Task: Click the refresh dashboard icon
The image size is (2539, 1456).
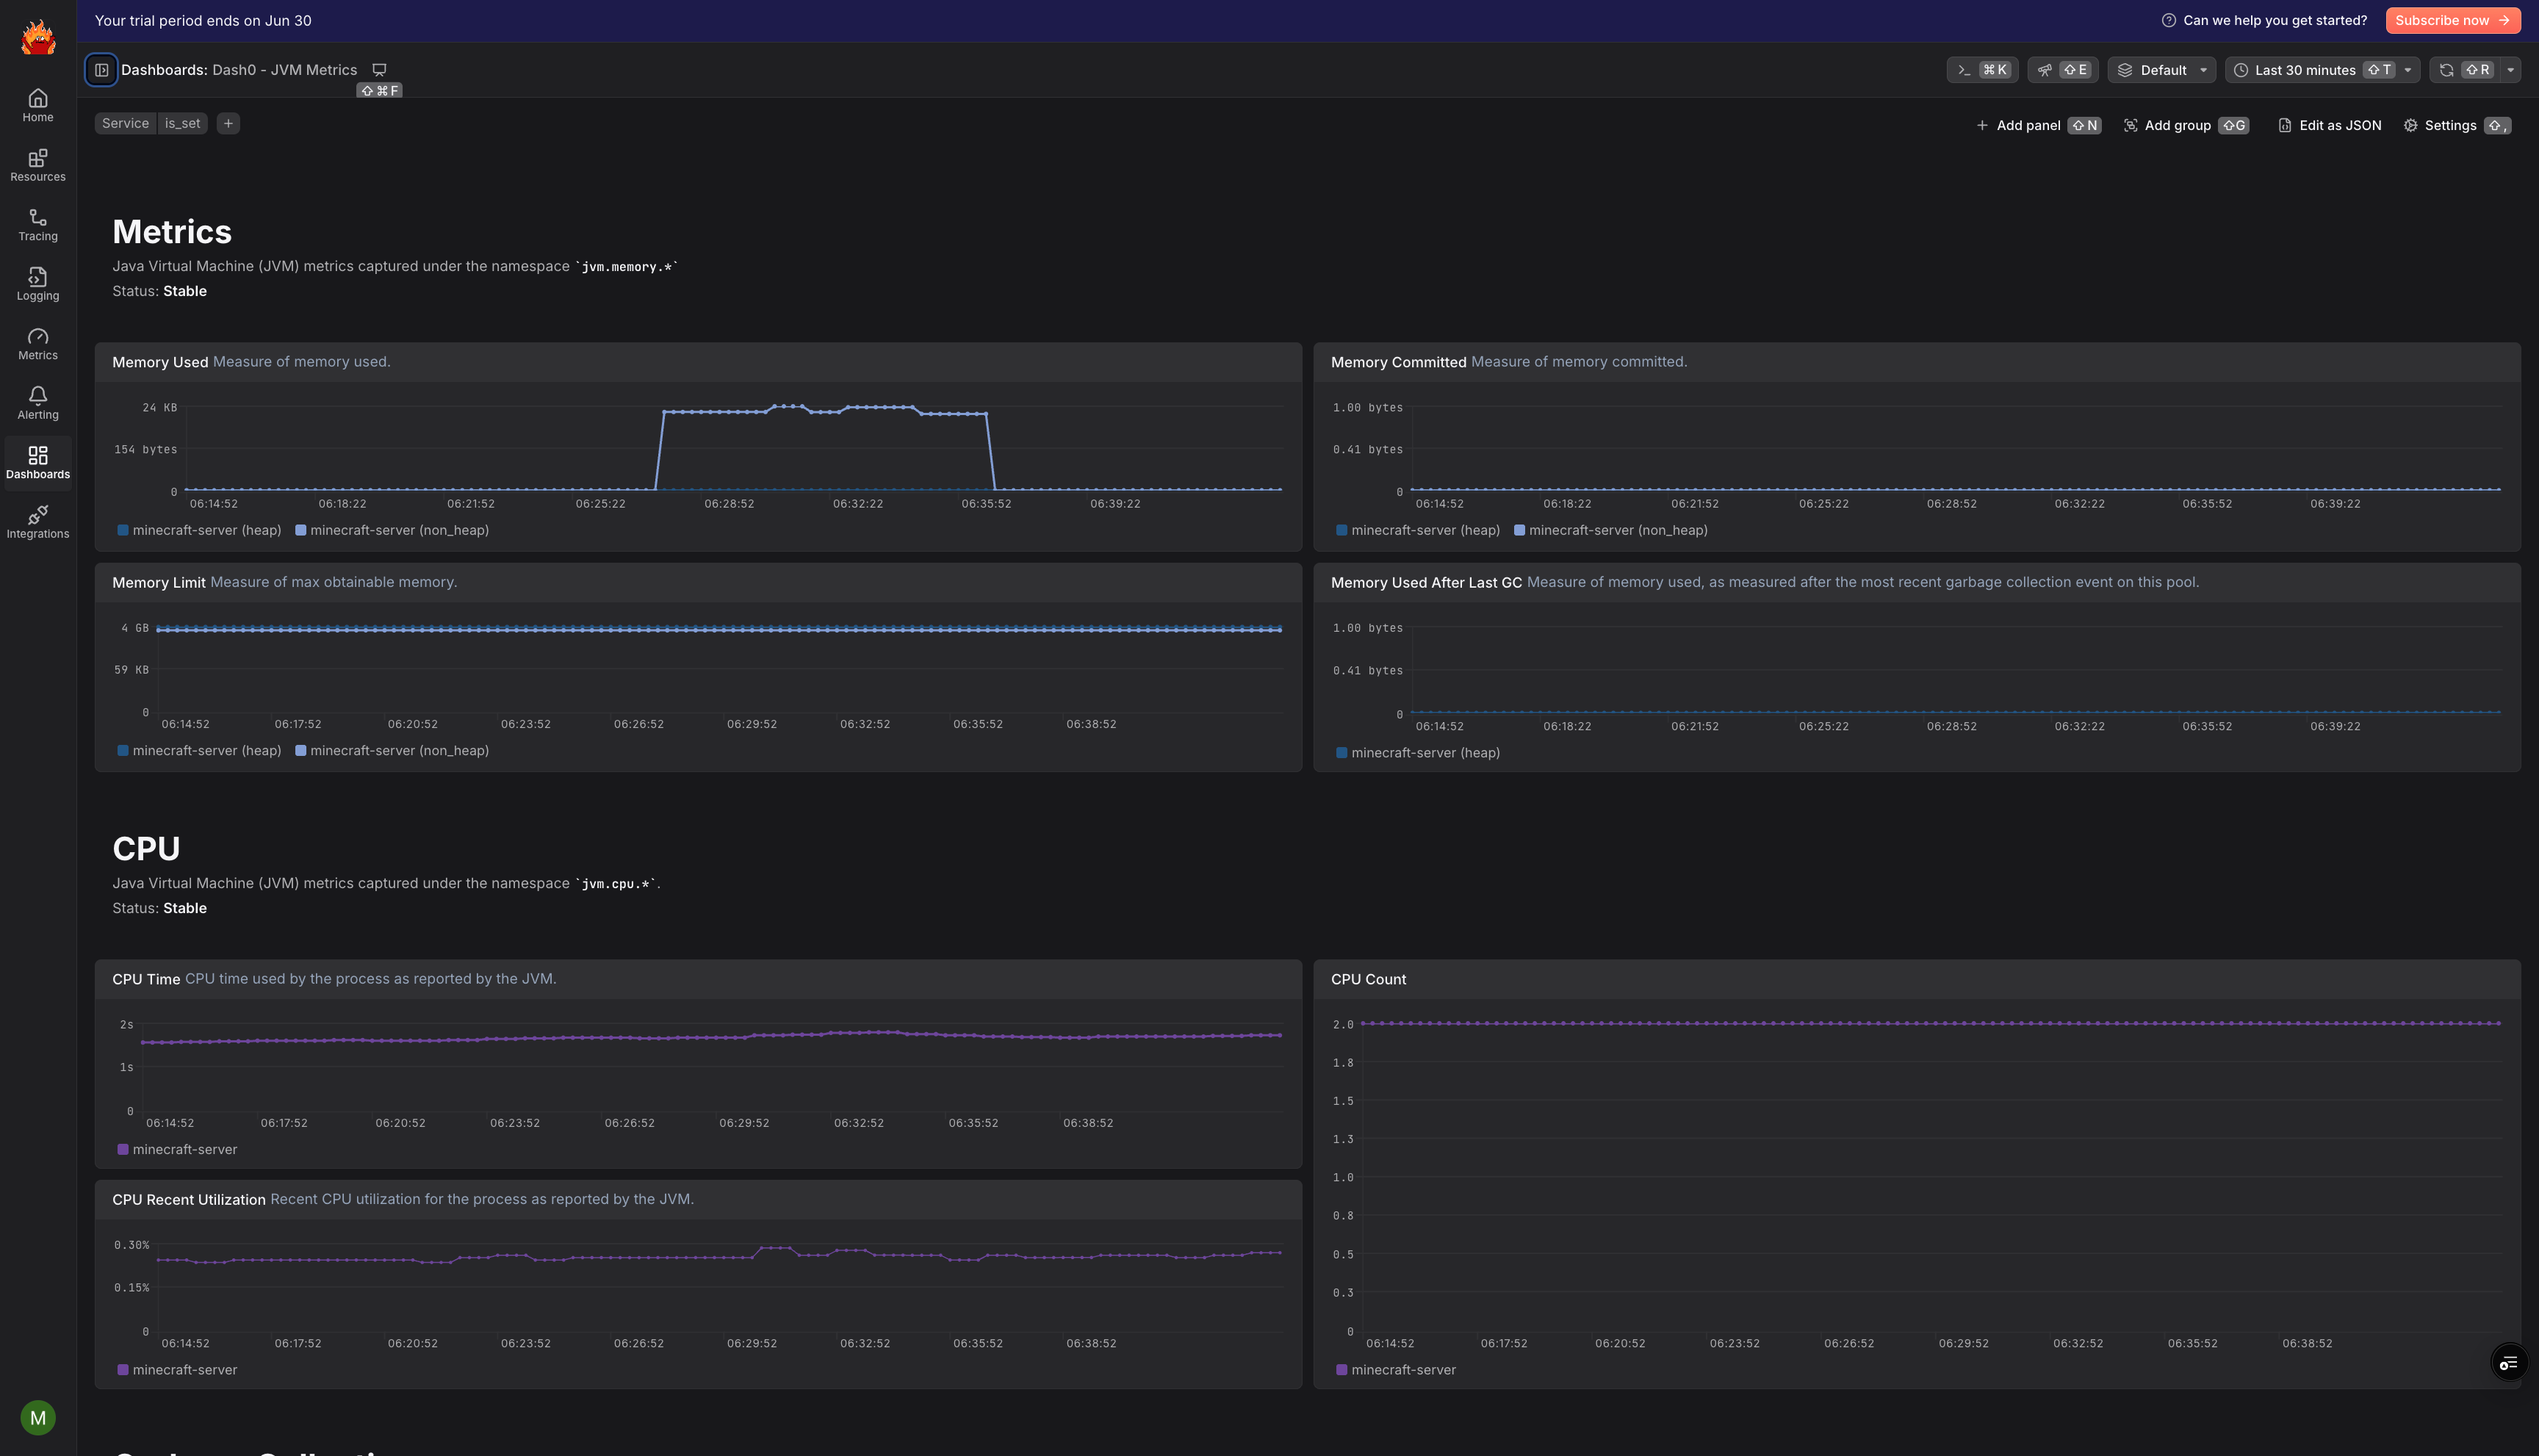Action: pyautogui.click(x=2447, y=70)
